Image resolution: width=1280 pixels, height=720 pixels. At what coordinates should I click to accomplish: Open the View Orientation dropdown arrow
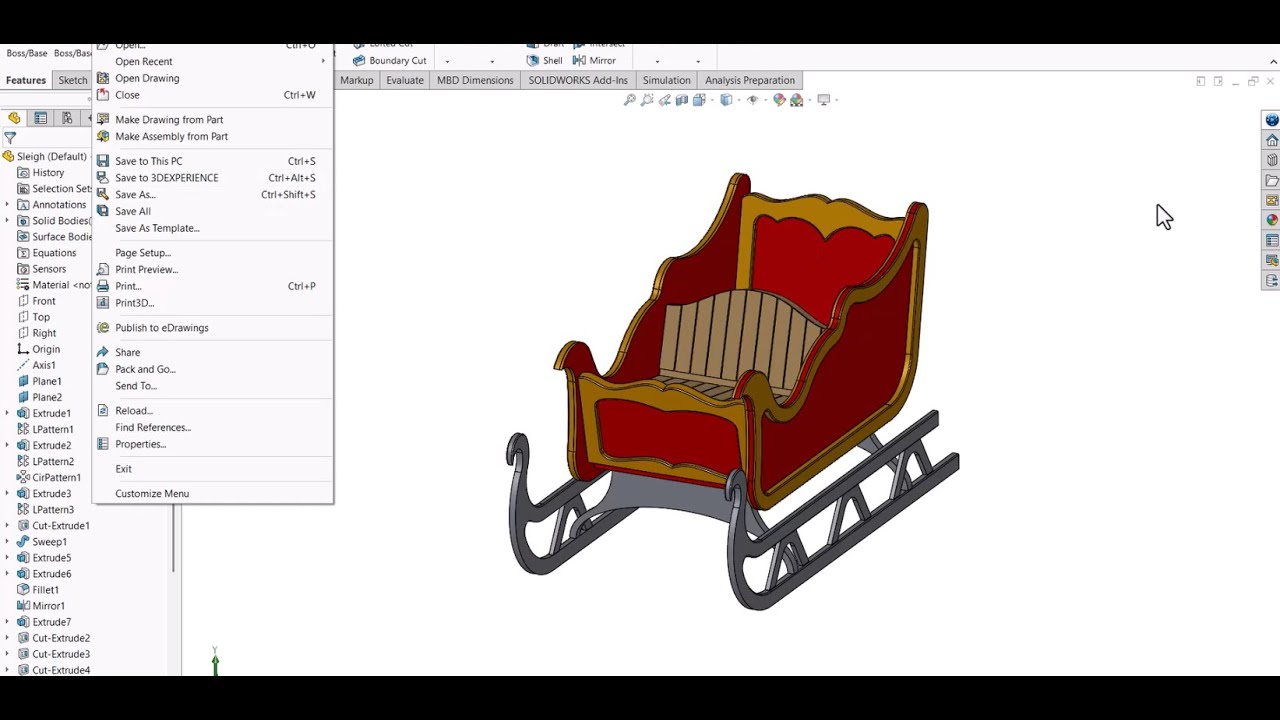[712, 100]
